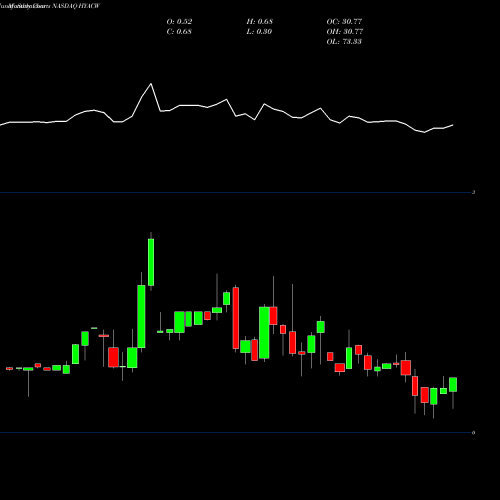The width and height of the screenshot is (500, 500).
Task: Click the last green candle on the right
Action: tap(453, 384)
